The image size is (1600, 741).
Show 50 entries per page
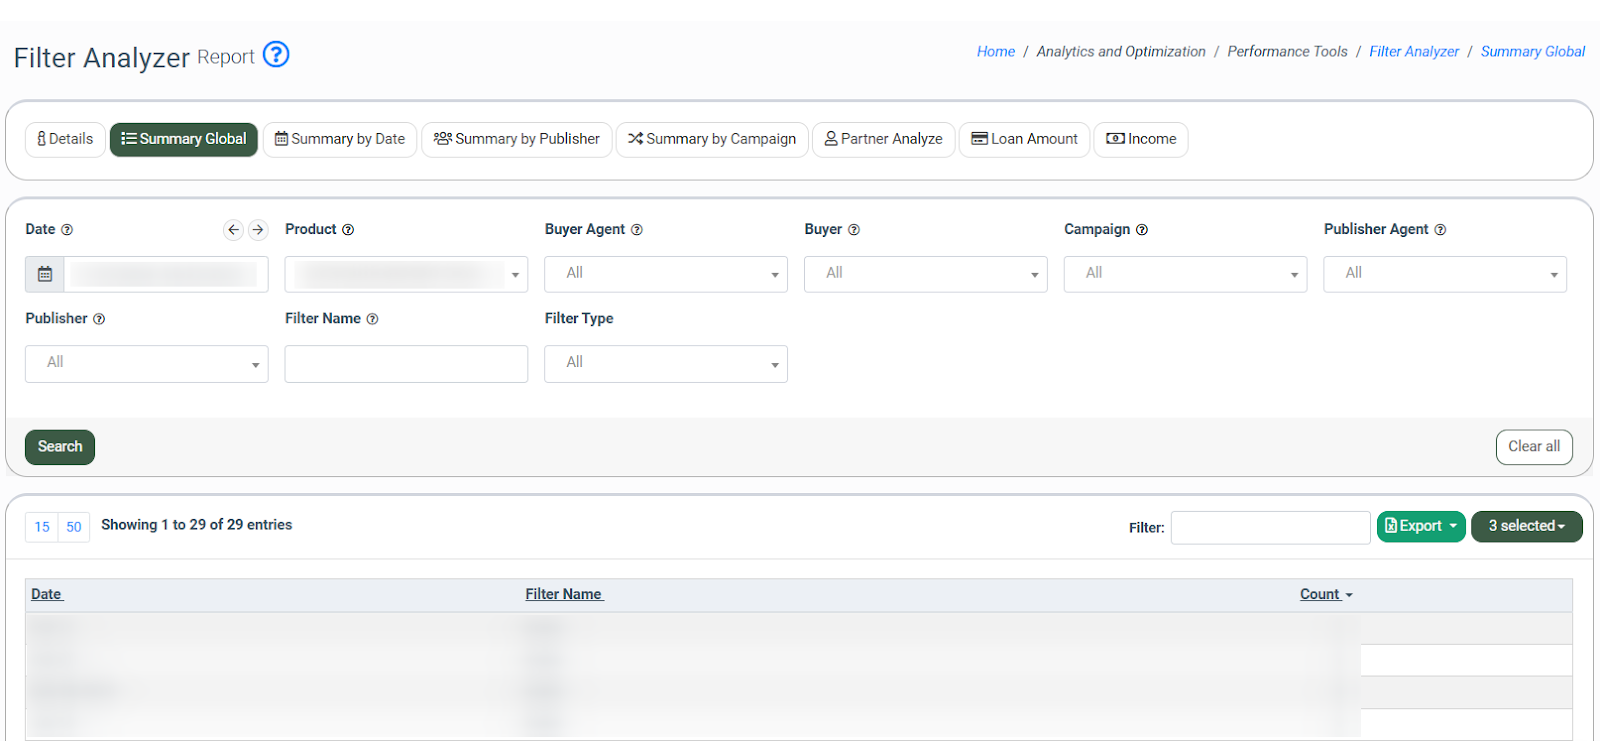coord(74,527)
